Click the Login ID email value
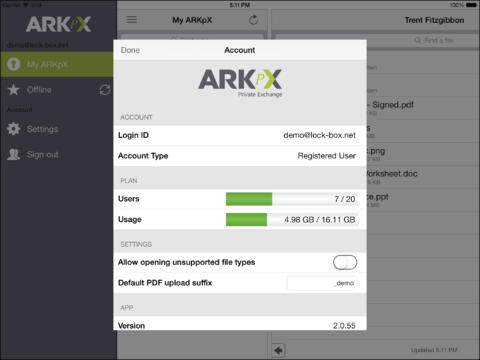This screenshot has width=480, height=360. coord(319,135)
